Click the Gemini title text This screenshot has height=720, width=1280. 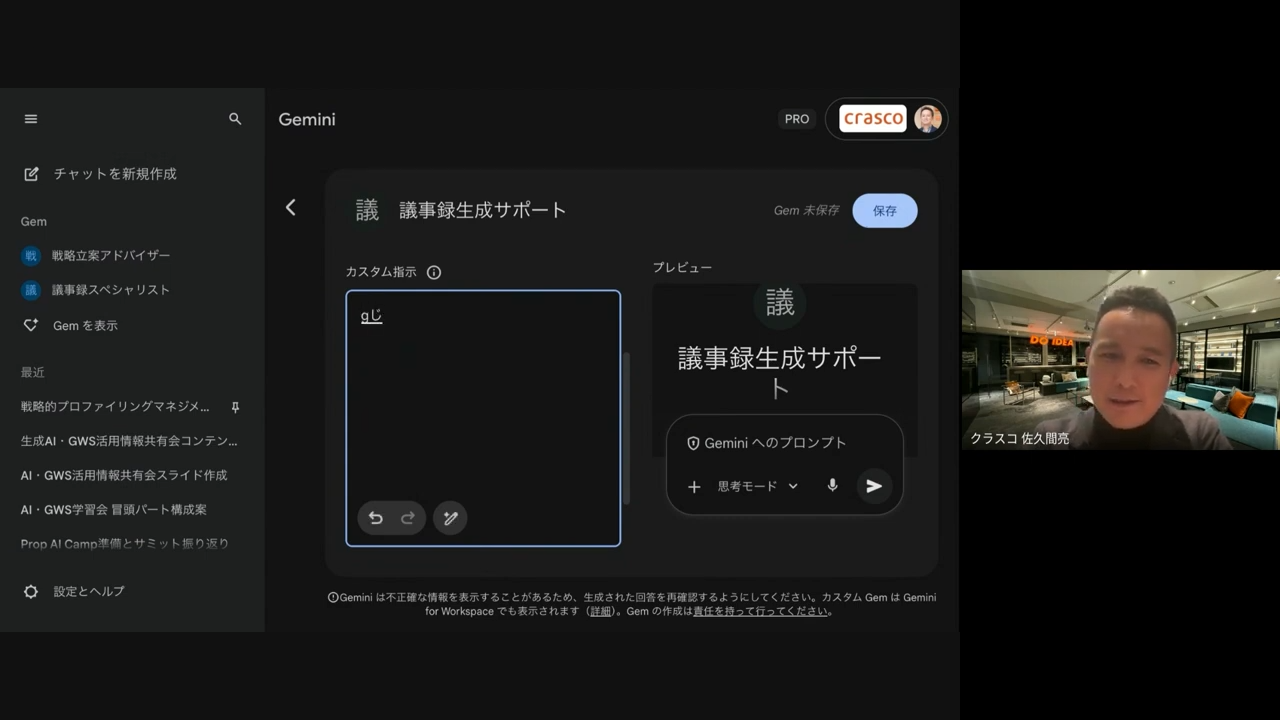point(307,119)
